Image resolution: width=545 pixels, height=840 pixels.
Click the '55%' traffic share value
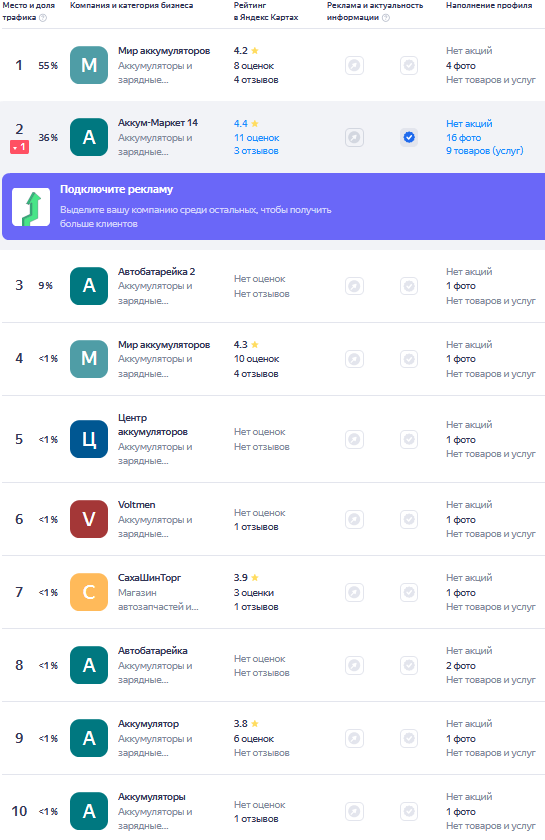pos(48,65)
